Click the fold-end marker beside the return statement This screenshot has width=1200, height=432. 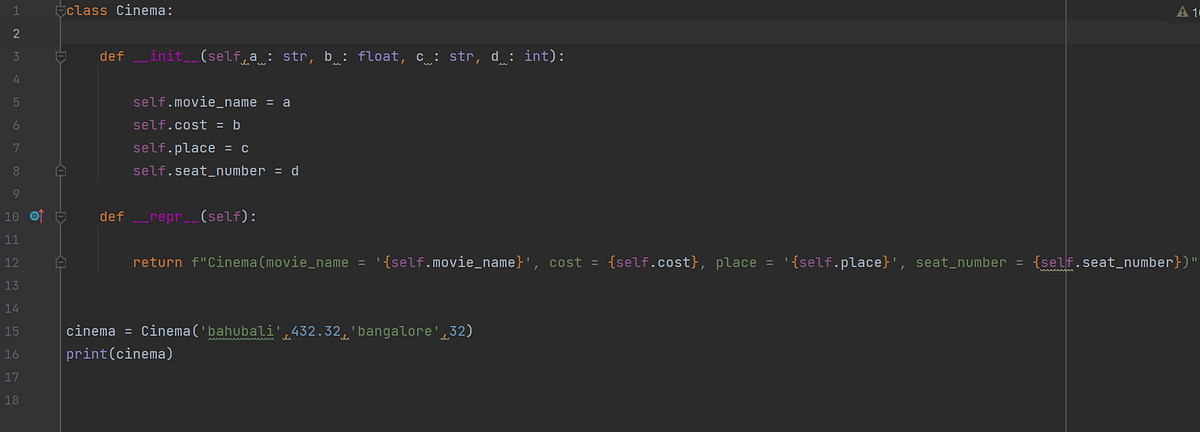(60, 262)
